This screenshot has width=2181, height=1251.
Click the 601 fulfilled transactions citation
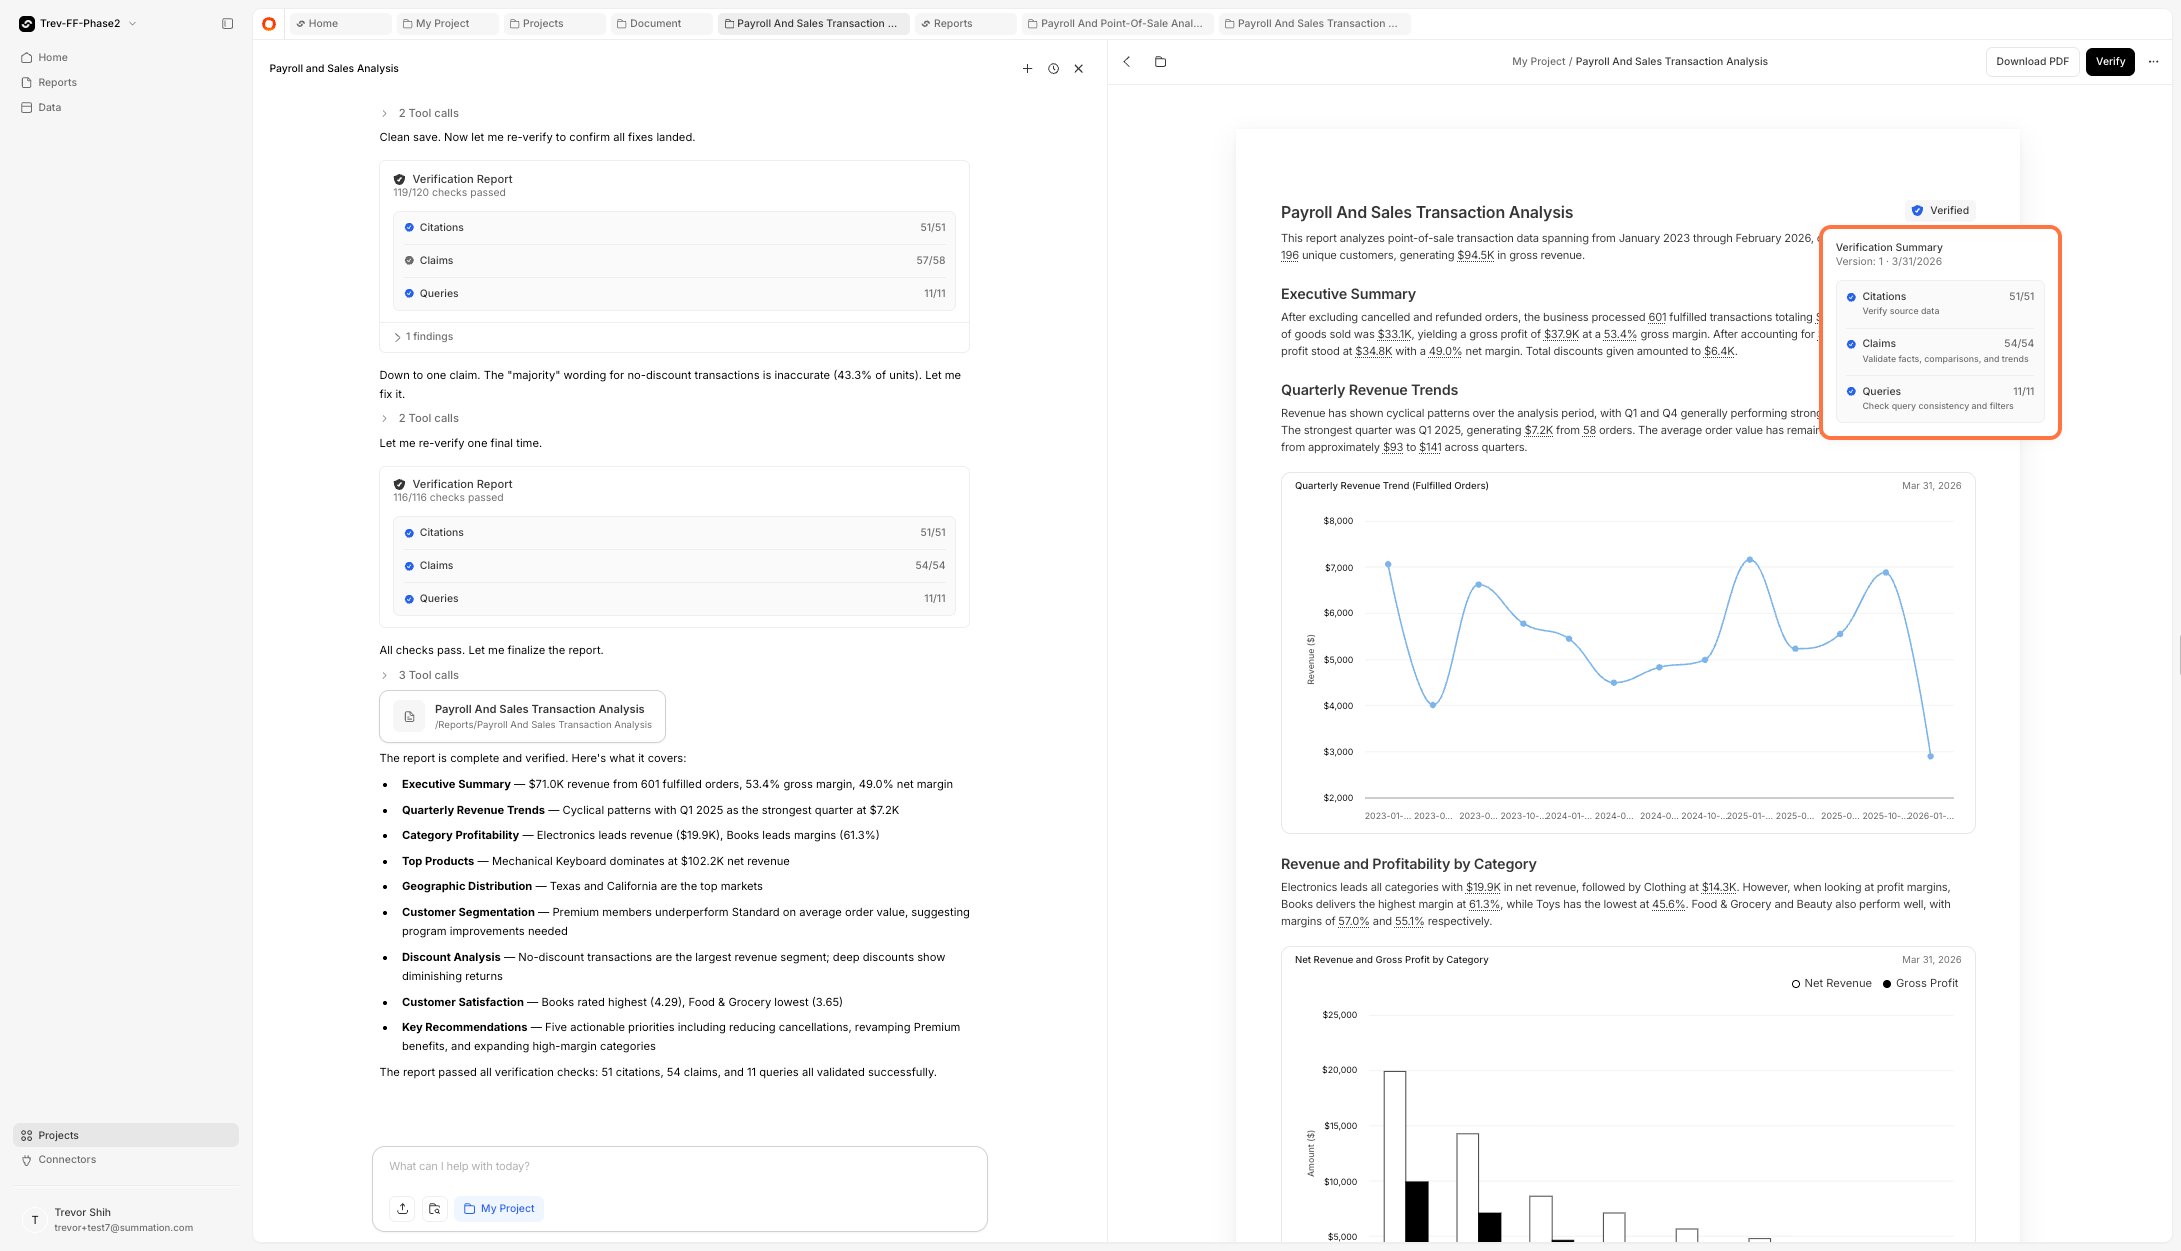click(1657, 317)
